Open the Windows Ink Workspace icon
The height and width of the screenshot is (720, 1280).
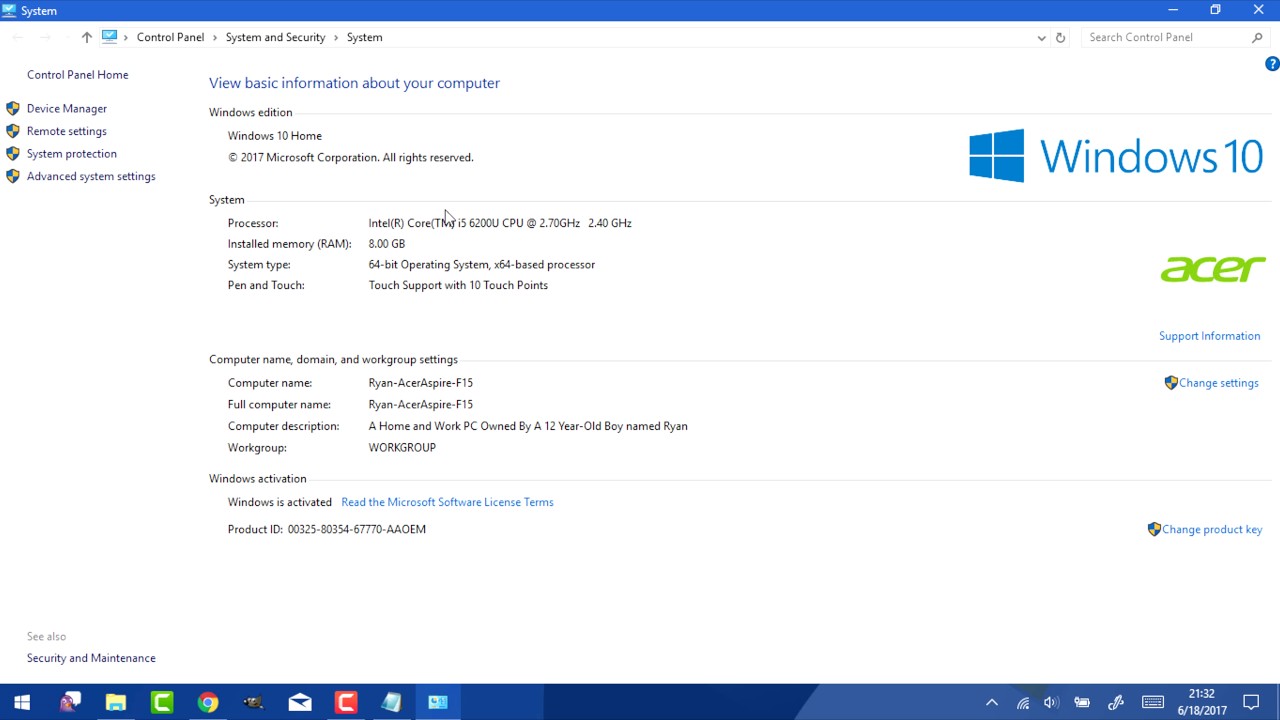pyautogui.click(x=1116, y=702)
